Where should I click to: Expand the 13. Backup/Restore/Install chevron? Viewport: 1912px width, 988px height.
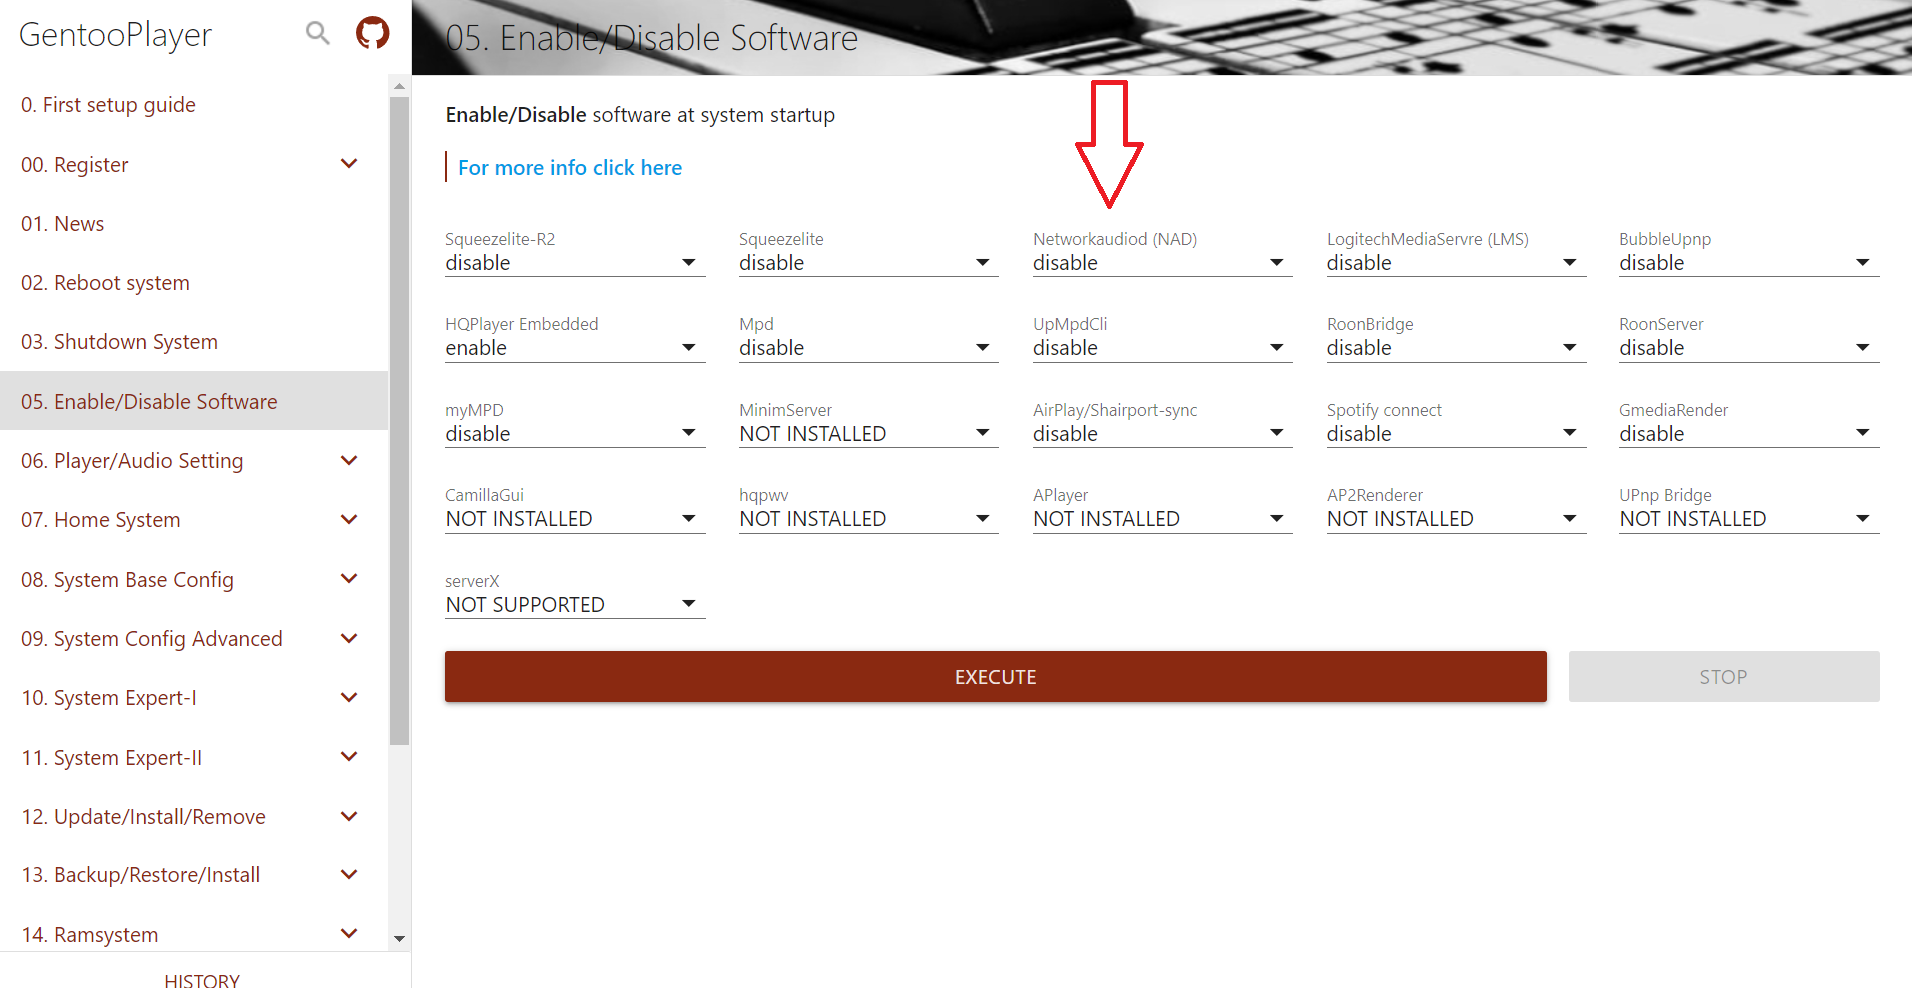pos(349,875)
